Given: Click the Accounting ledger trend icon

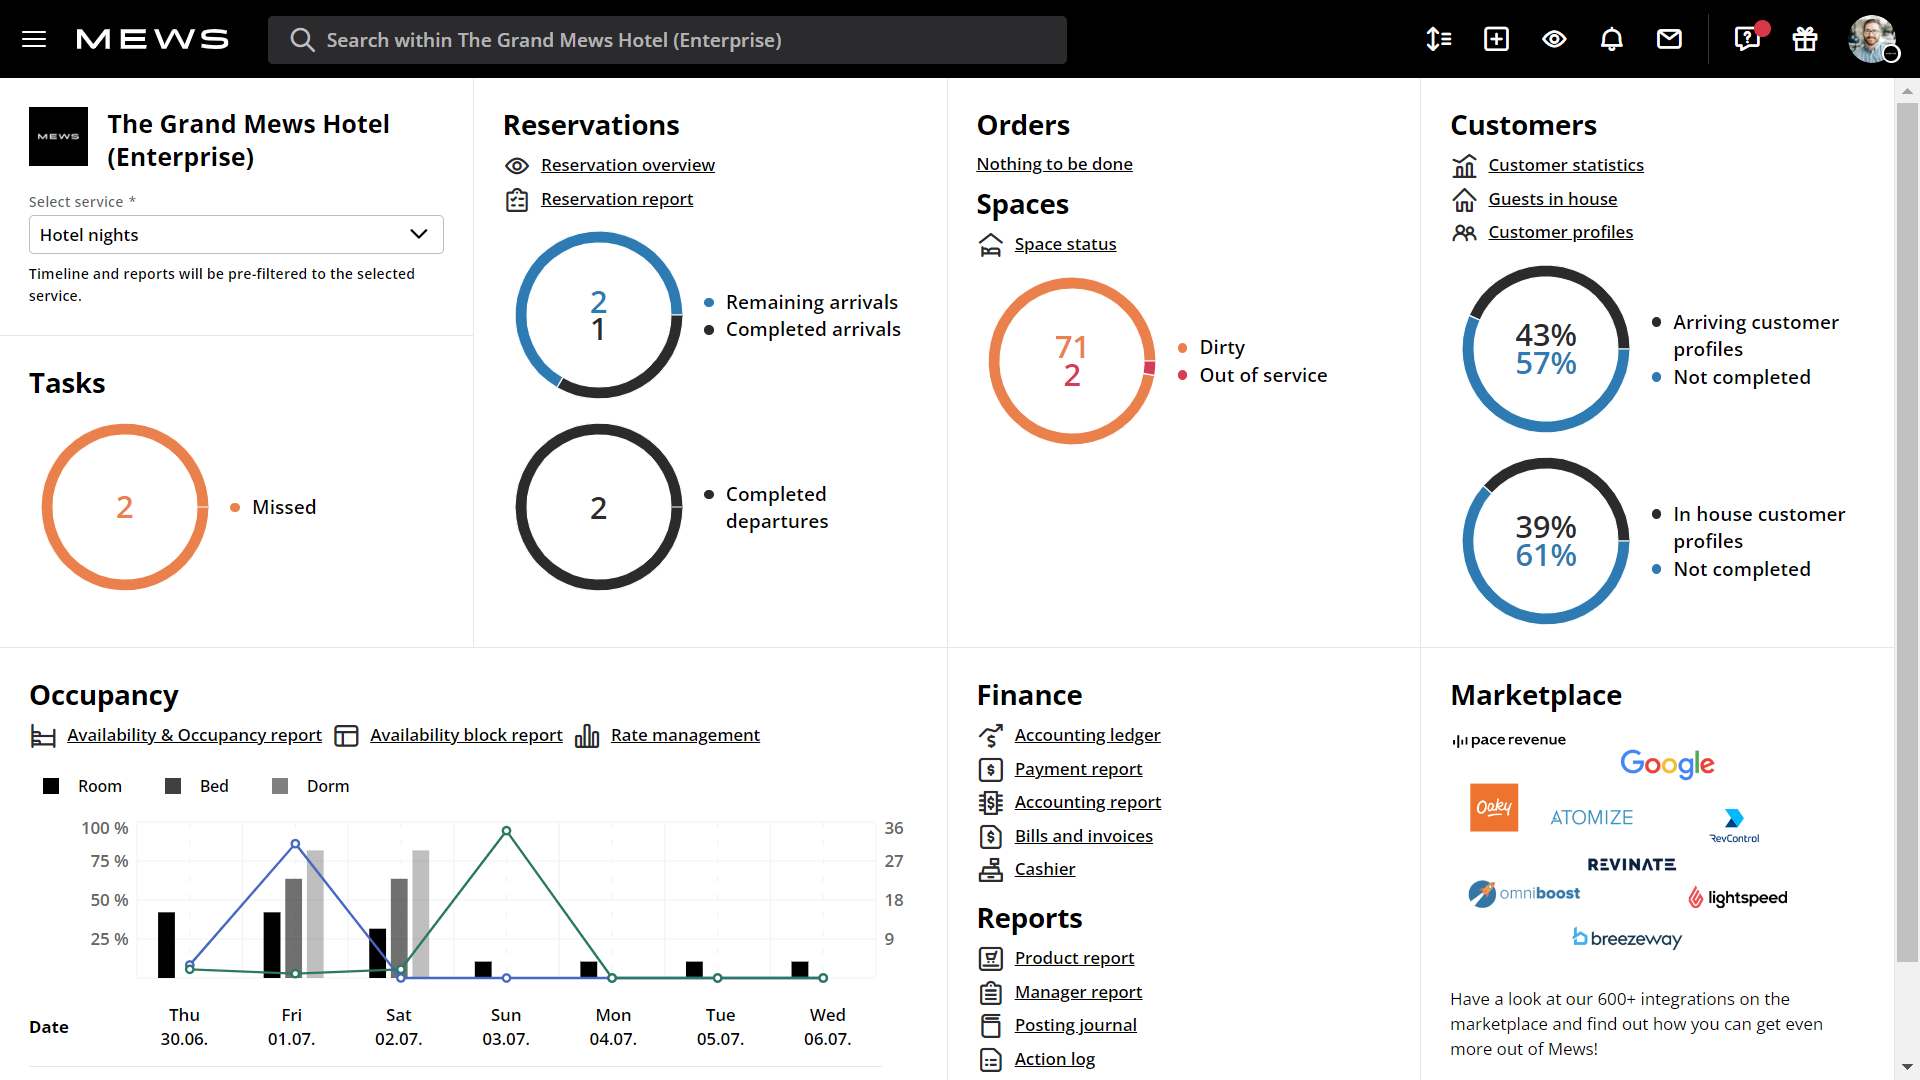Looking at the screenshot, I should point(991,735).
